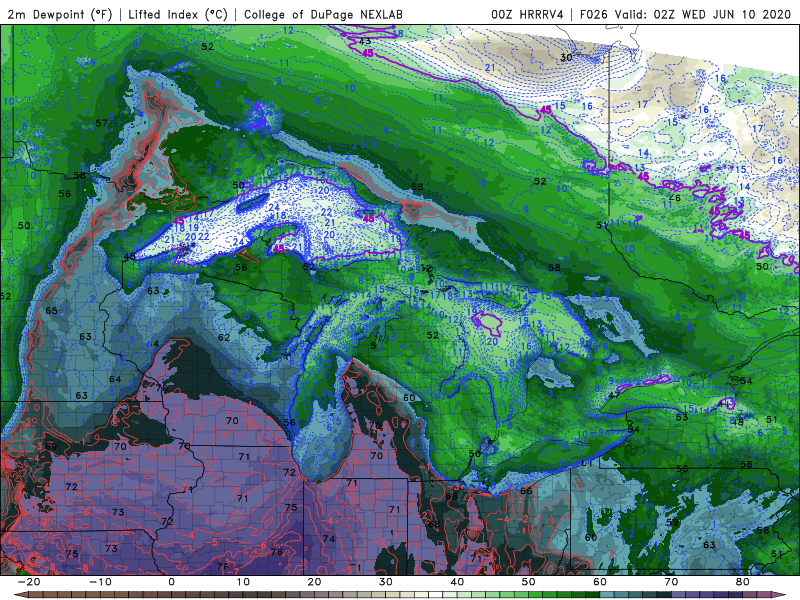Image resolution: width=800 pixels, height=600 pixels.
Task: Click the black 30 dewpoint value on the map
Action: (x=566, y=58)
